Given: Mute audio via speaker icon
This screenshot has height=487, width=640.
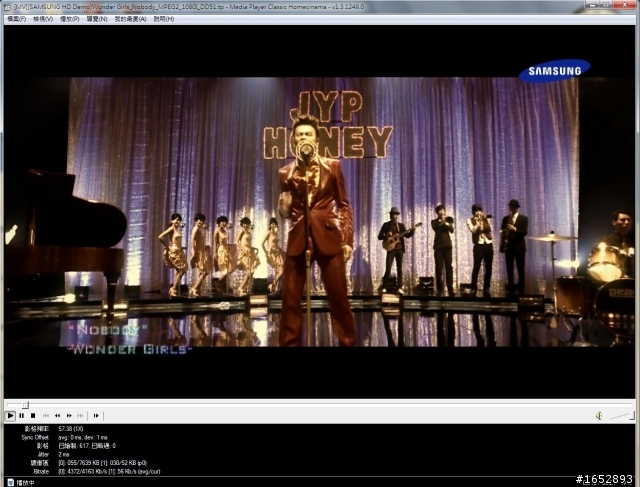Looking at the screenshot, I should [599, 416].
